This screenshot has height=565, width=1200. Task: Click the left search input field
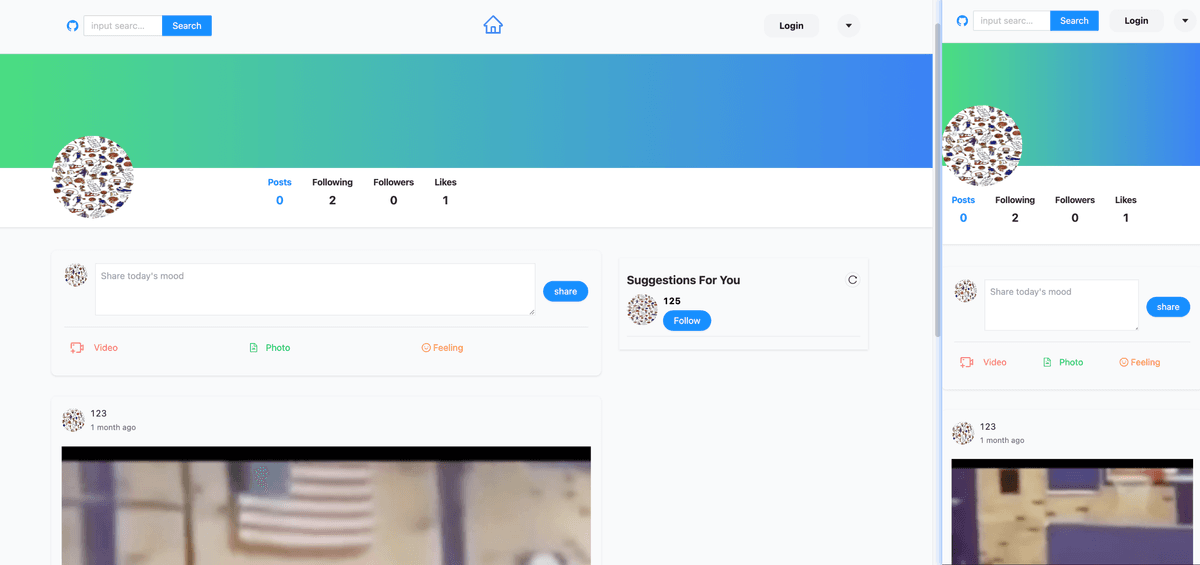(x=122, y=26)
